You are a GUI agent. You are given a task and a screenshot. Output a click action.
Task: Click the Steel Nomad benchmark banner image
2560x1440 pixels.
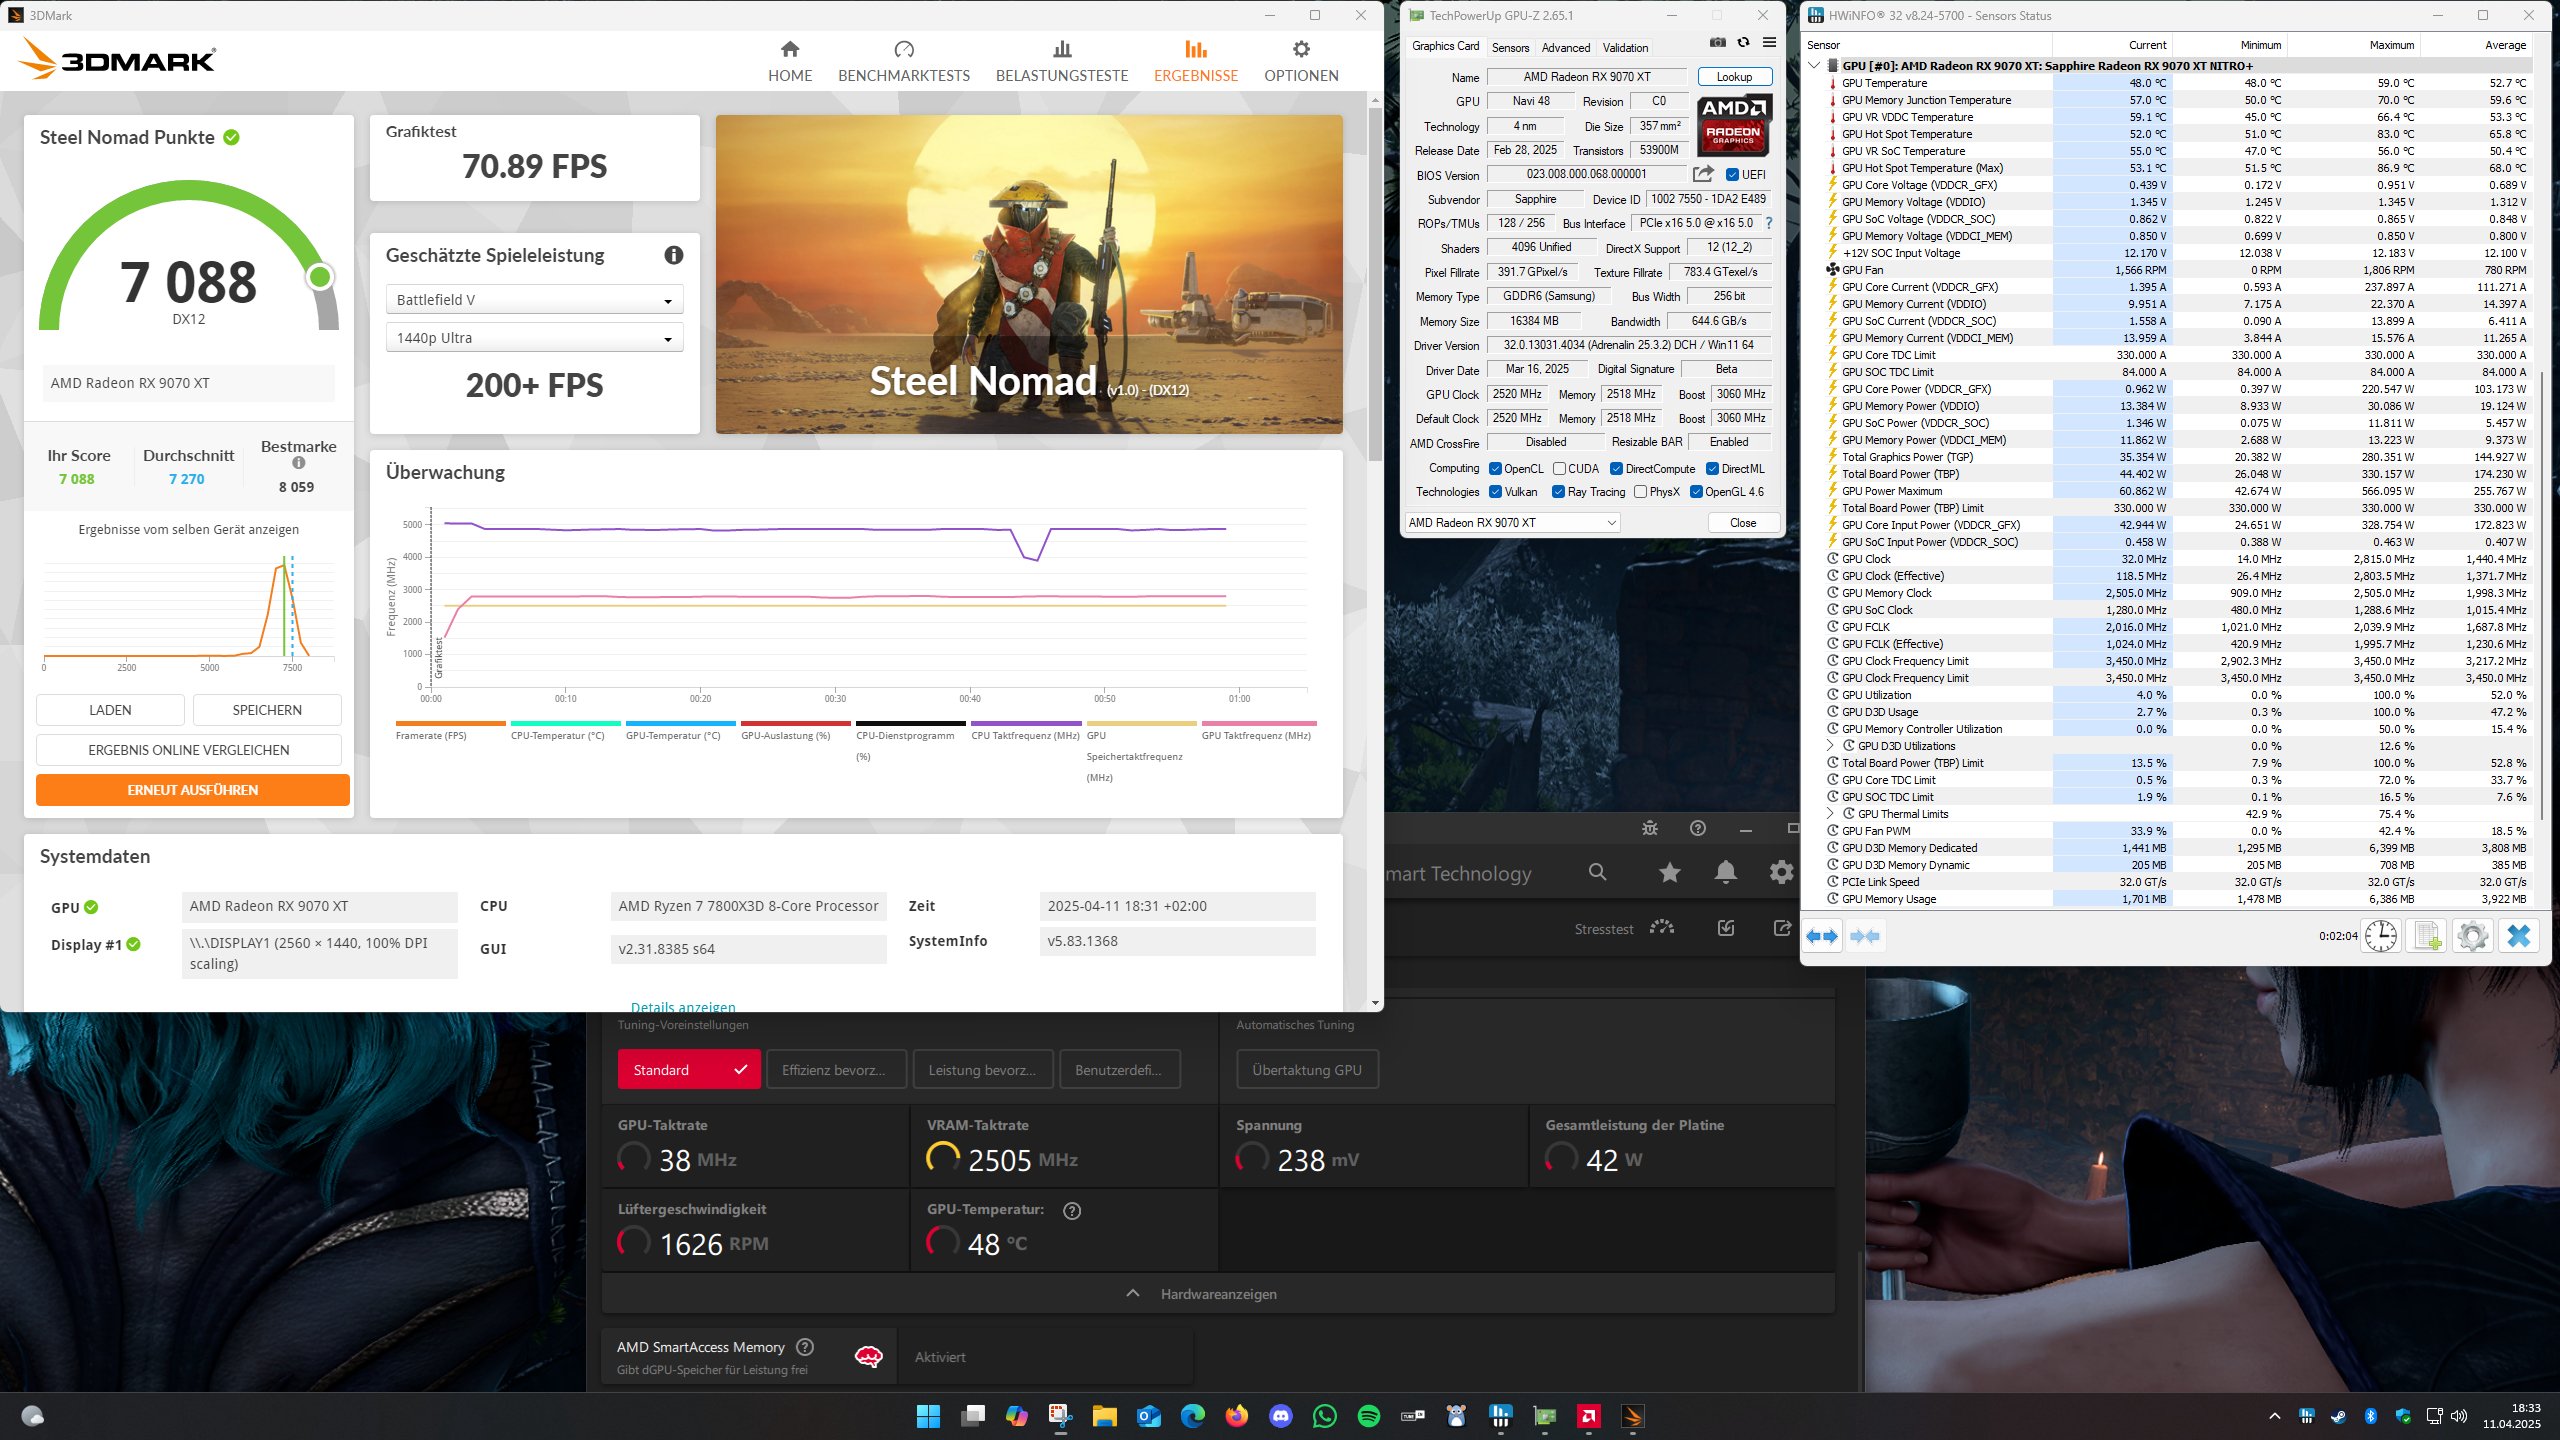(x=1029, y=274)
